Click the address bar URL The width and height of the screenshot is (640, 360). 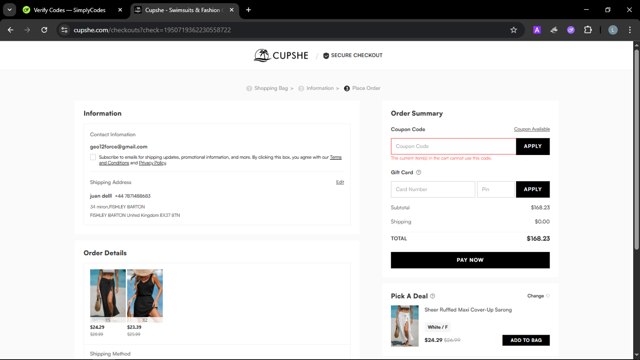point(152,30)
